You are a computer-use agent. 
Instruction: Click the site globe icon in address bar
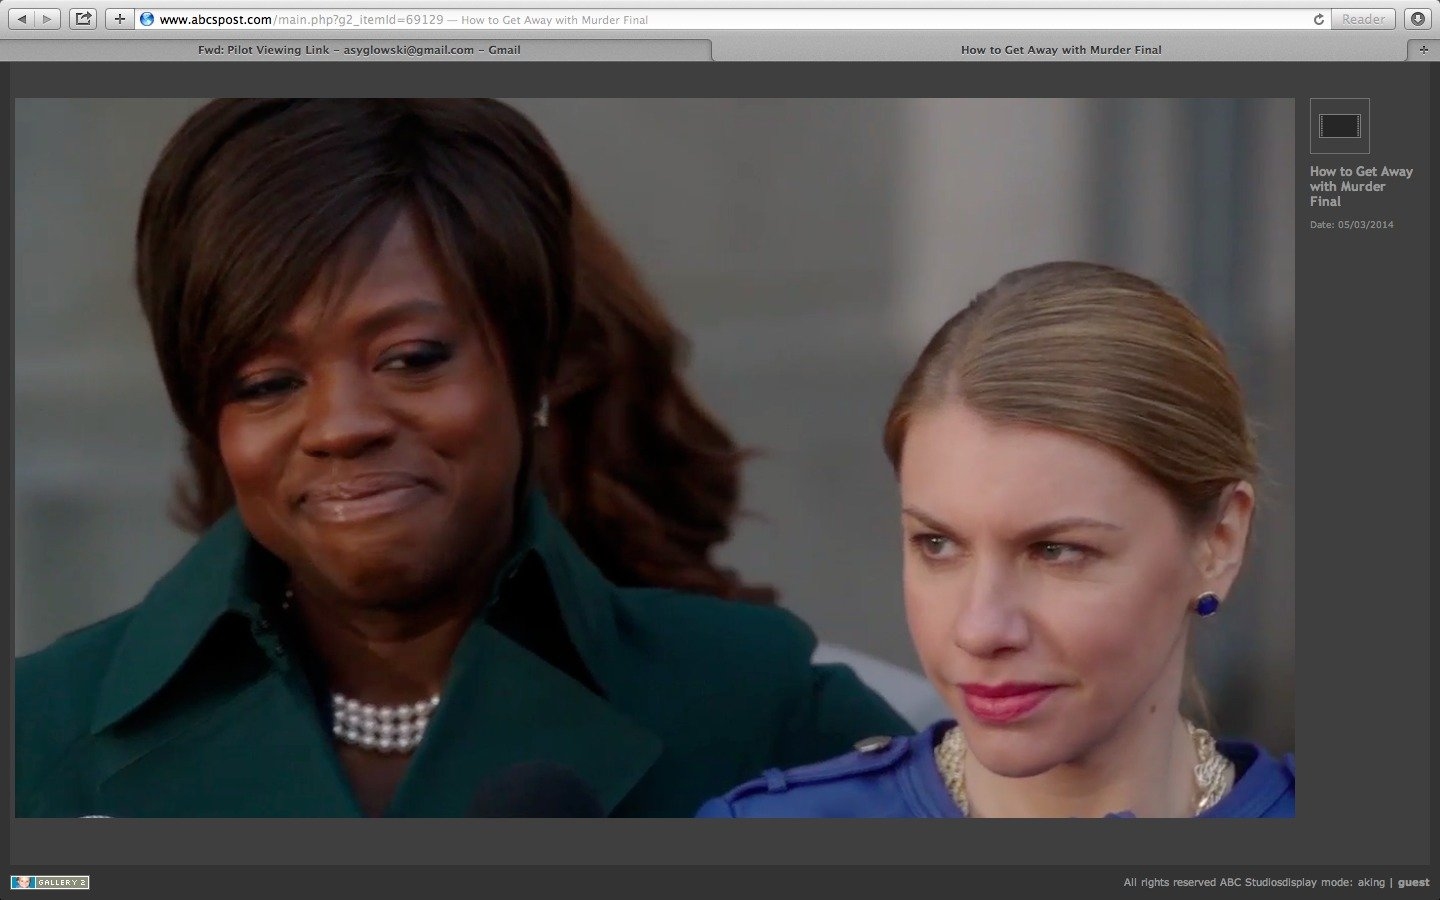[x=147, y=19]
